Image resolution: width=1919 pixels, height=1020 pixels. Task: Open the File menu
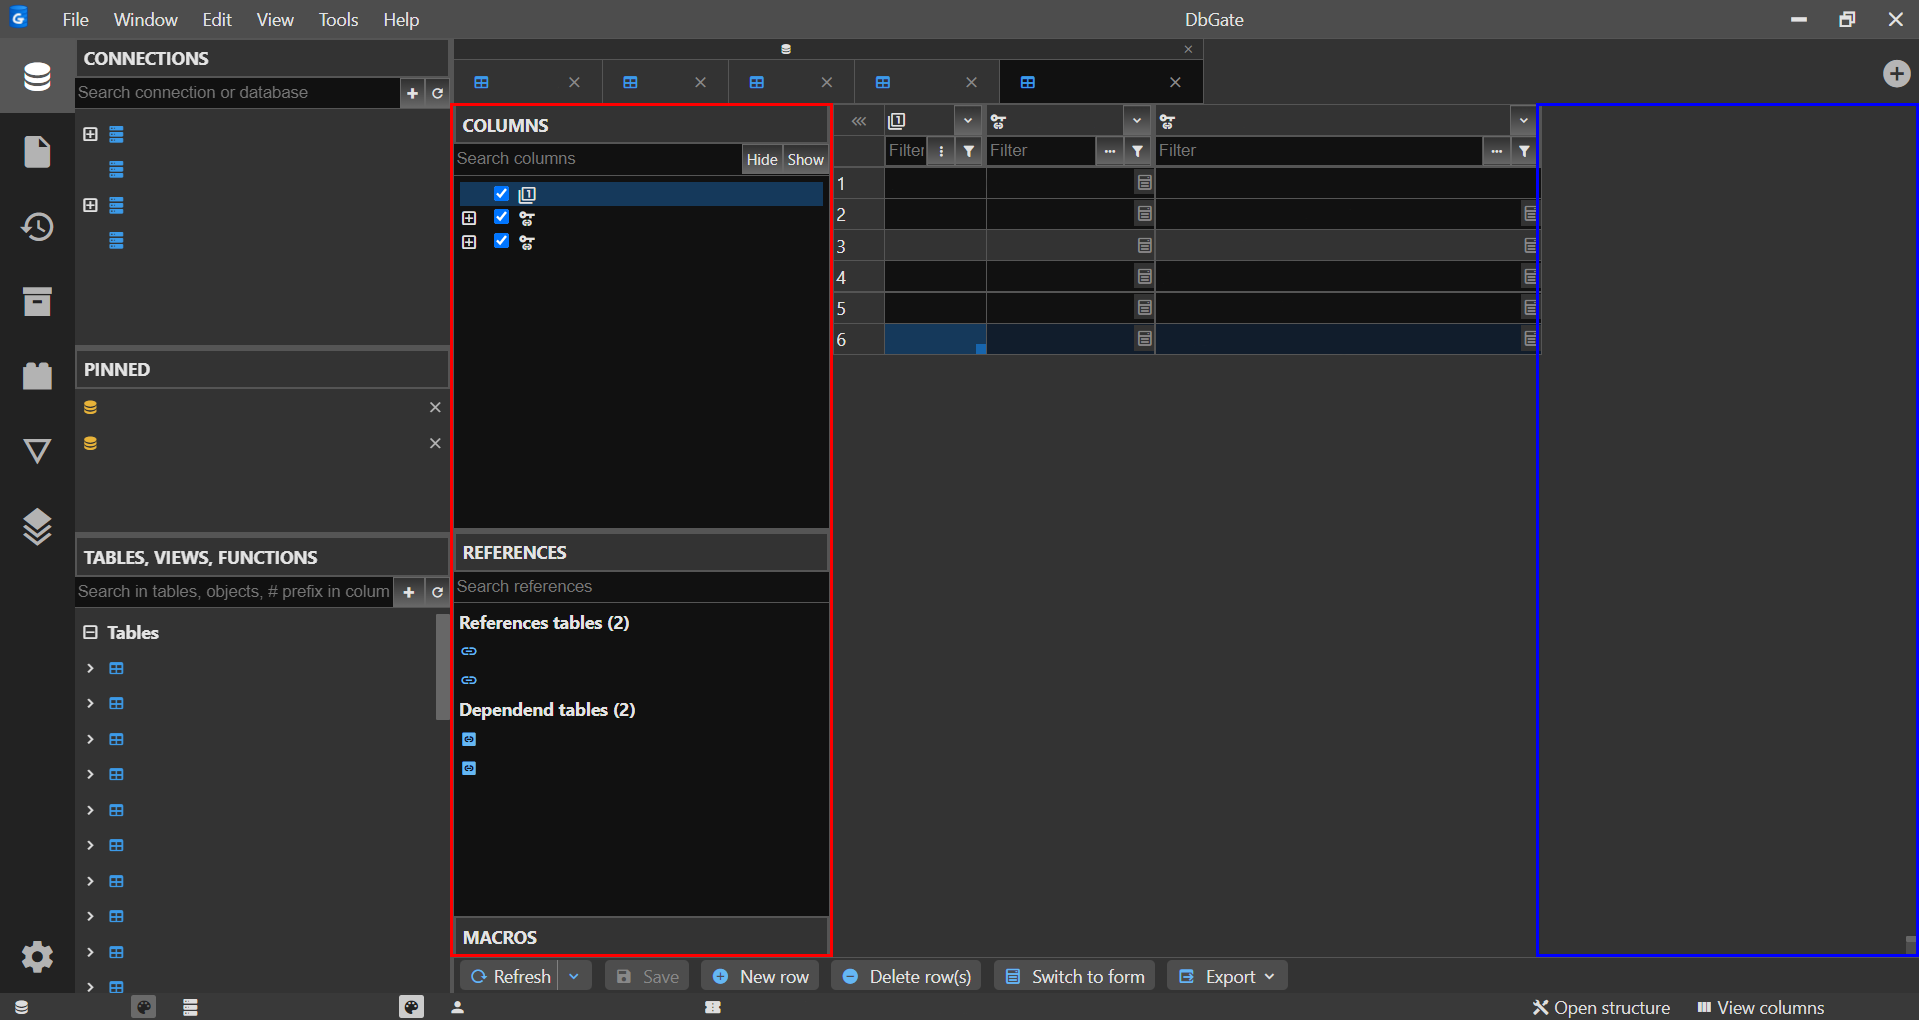pos(75,20)
